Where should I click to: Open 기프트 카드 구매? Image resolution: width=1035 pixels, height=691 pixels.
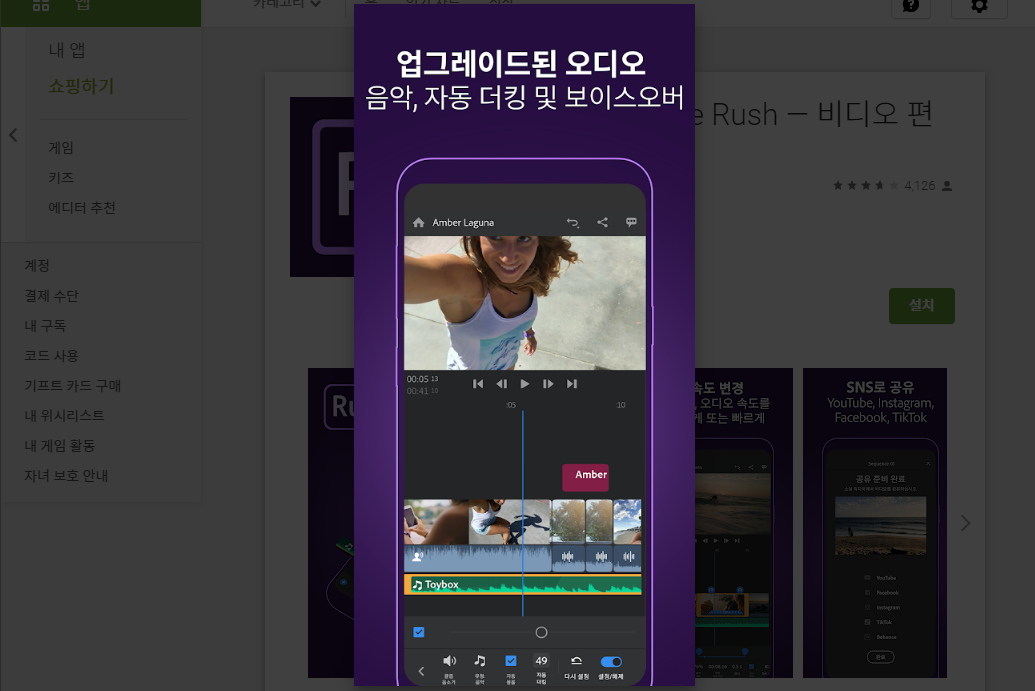tap(73, 385)
